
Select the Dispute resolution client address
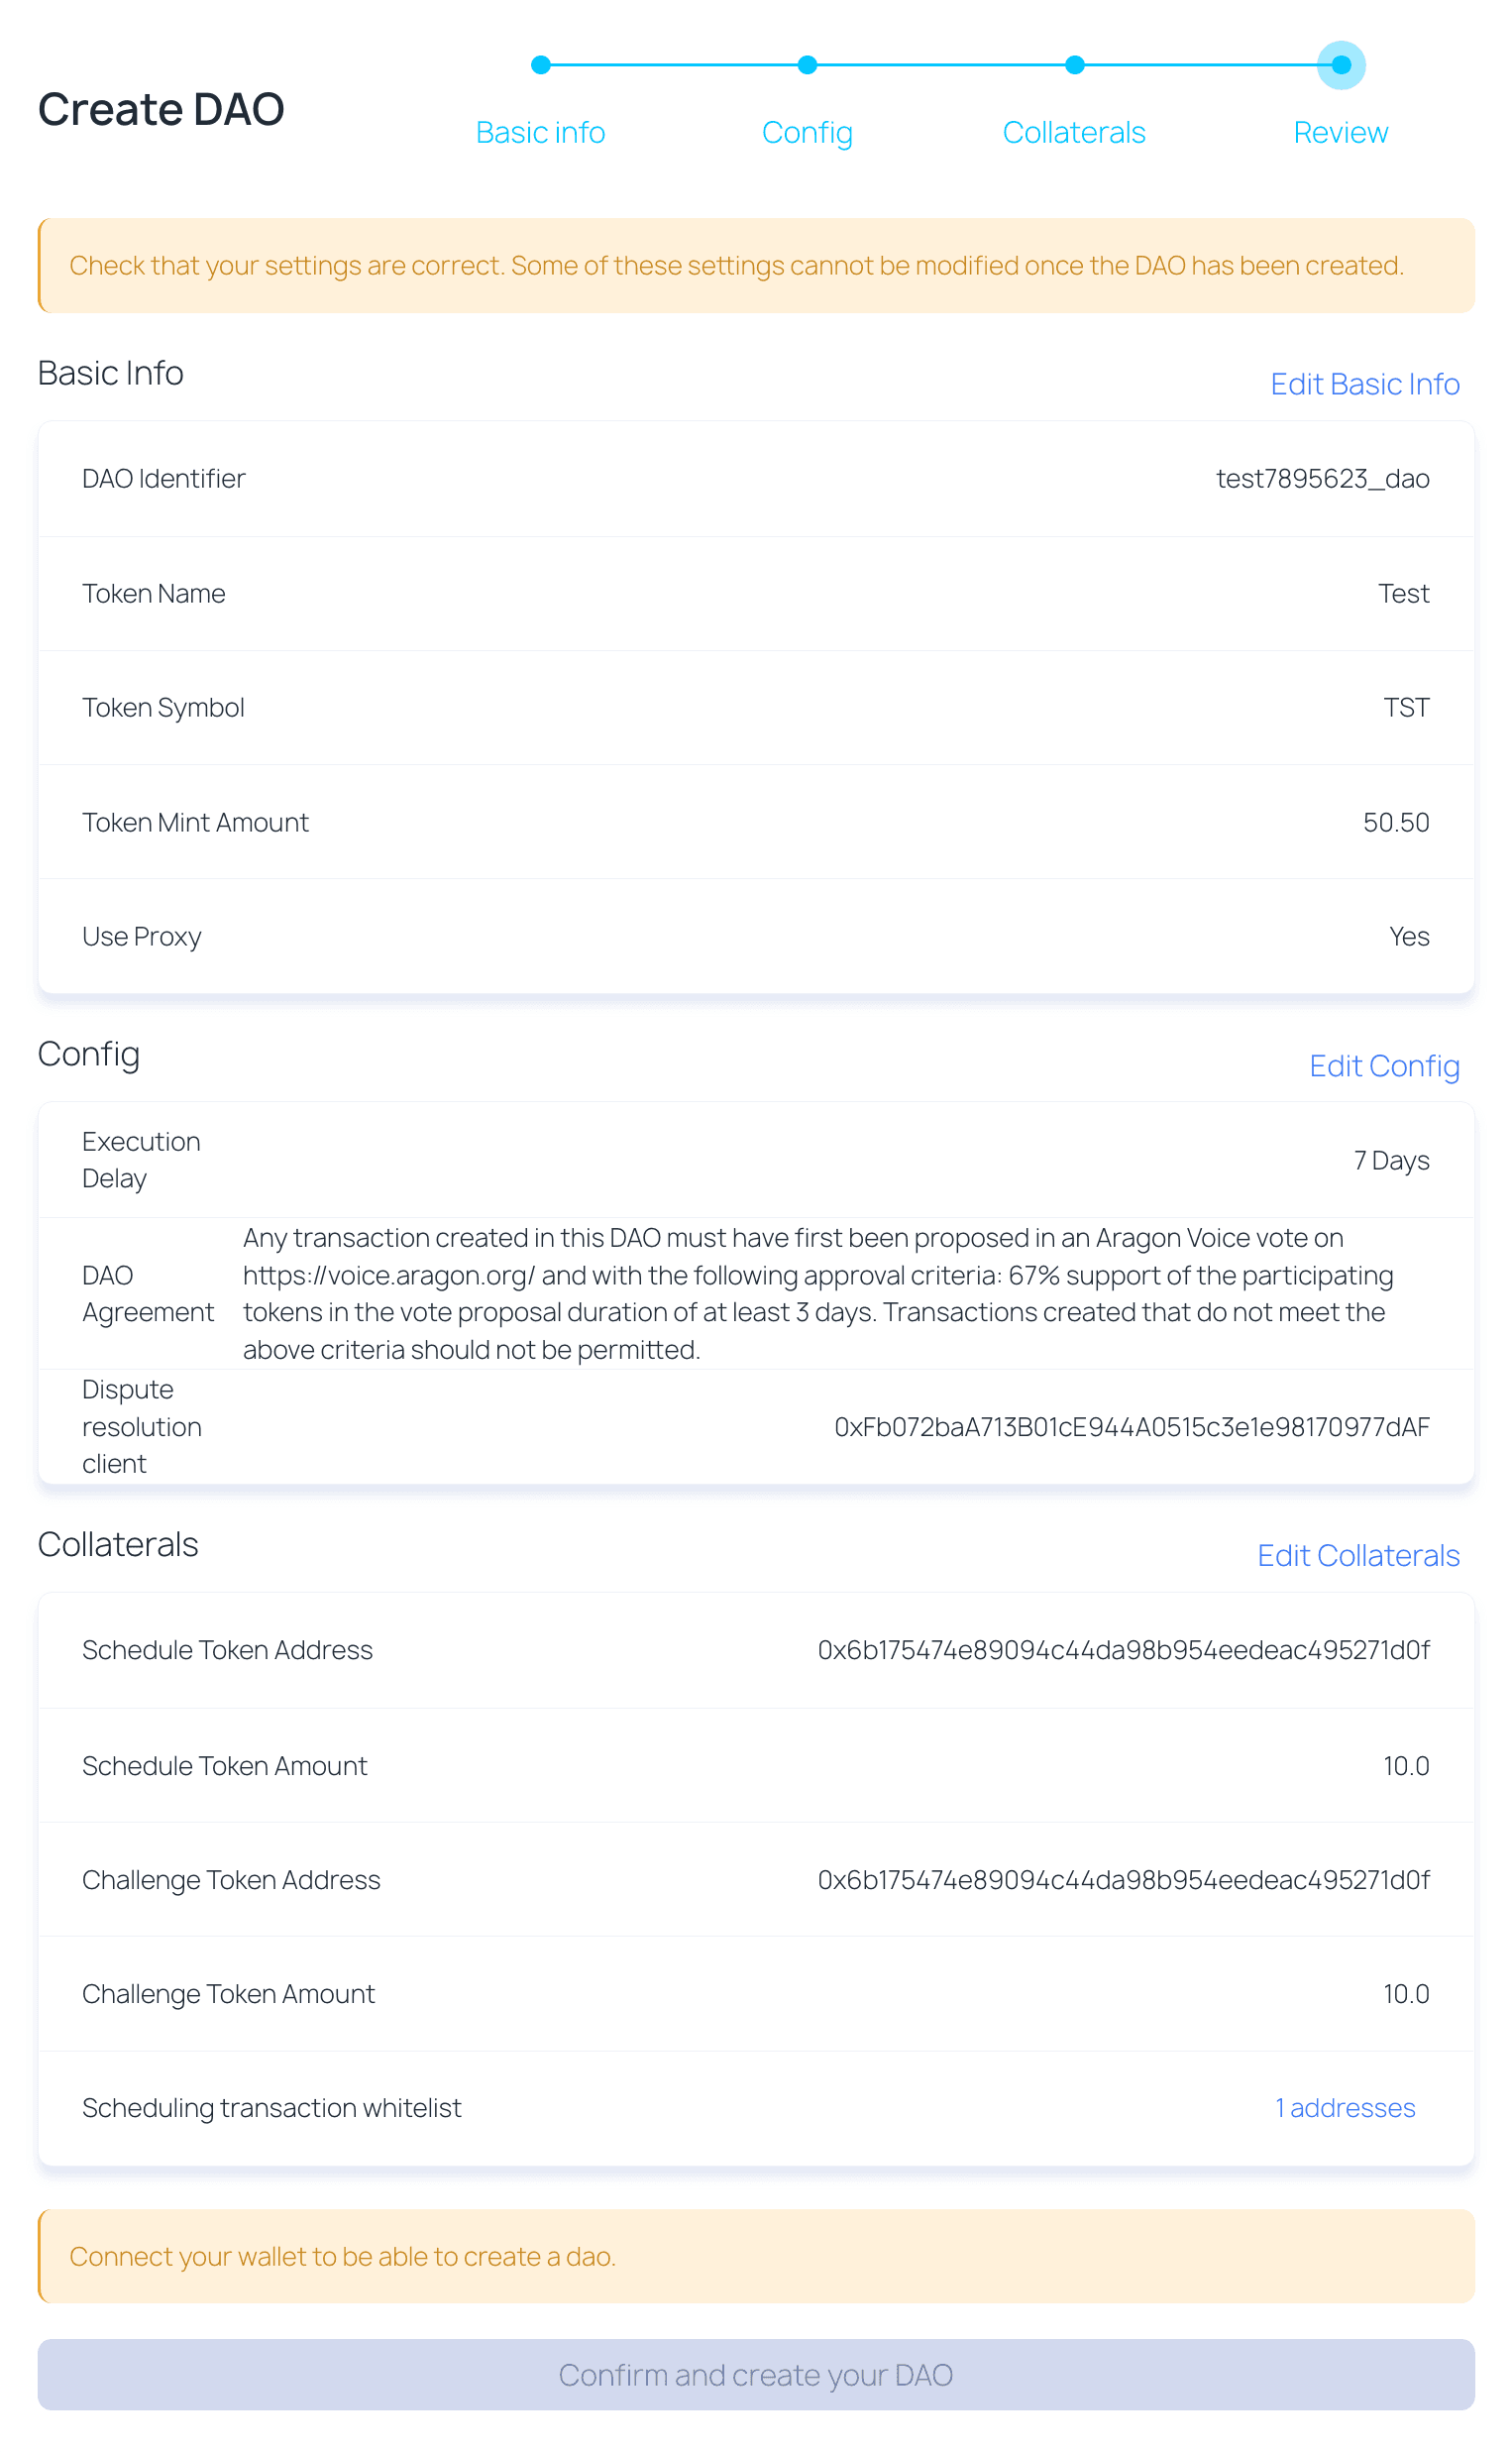(x=1133, y=1427)
